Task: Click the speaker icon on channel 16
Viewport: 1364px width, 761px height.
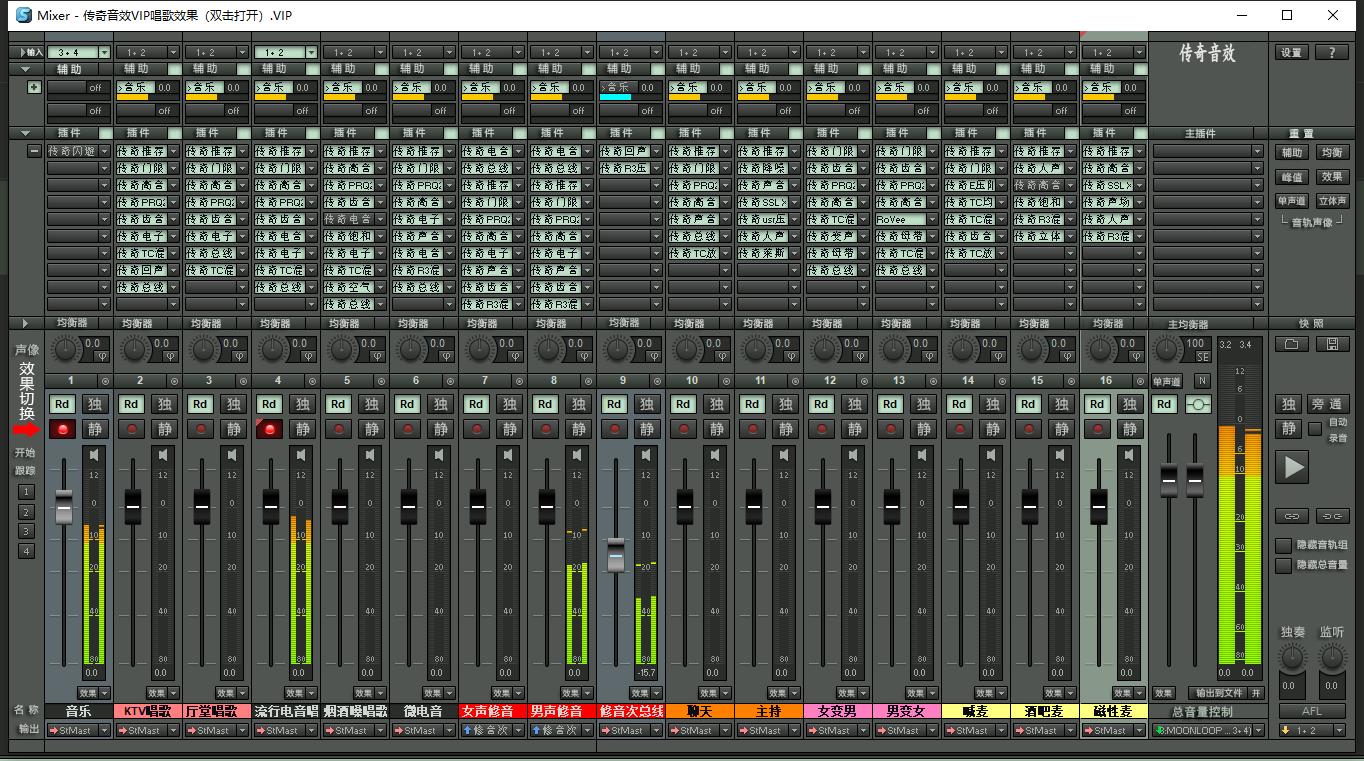Action: [x=1130, y=455]
